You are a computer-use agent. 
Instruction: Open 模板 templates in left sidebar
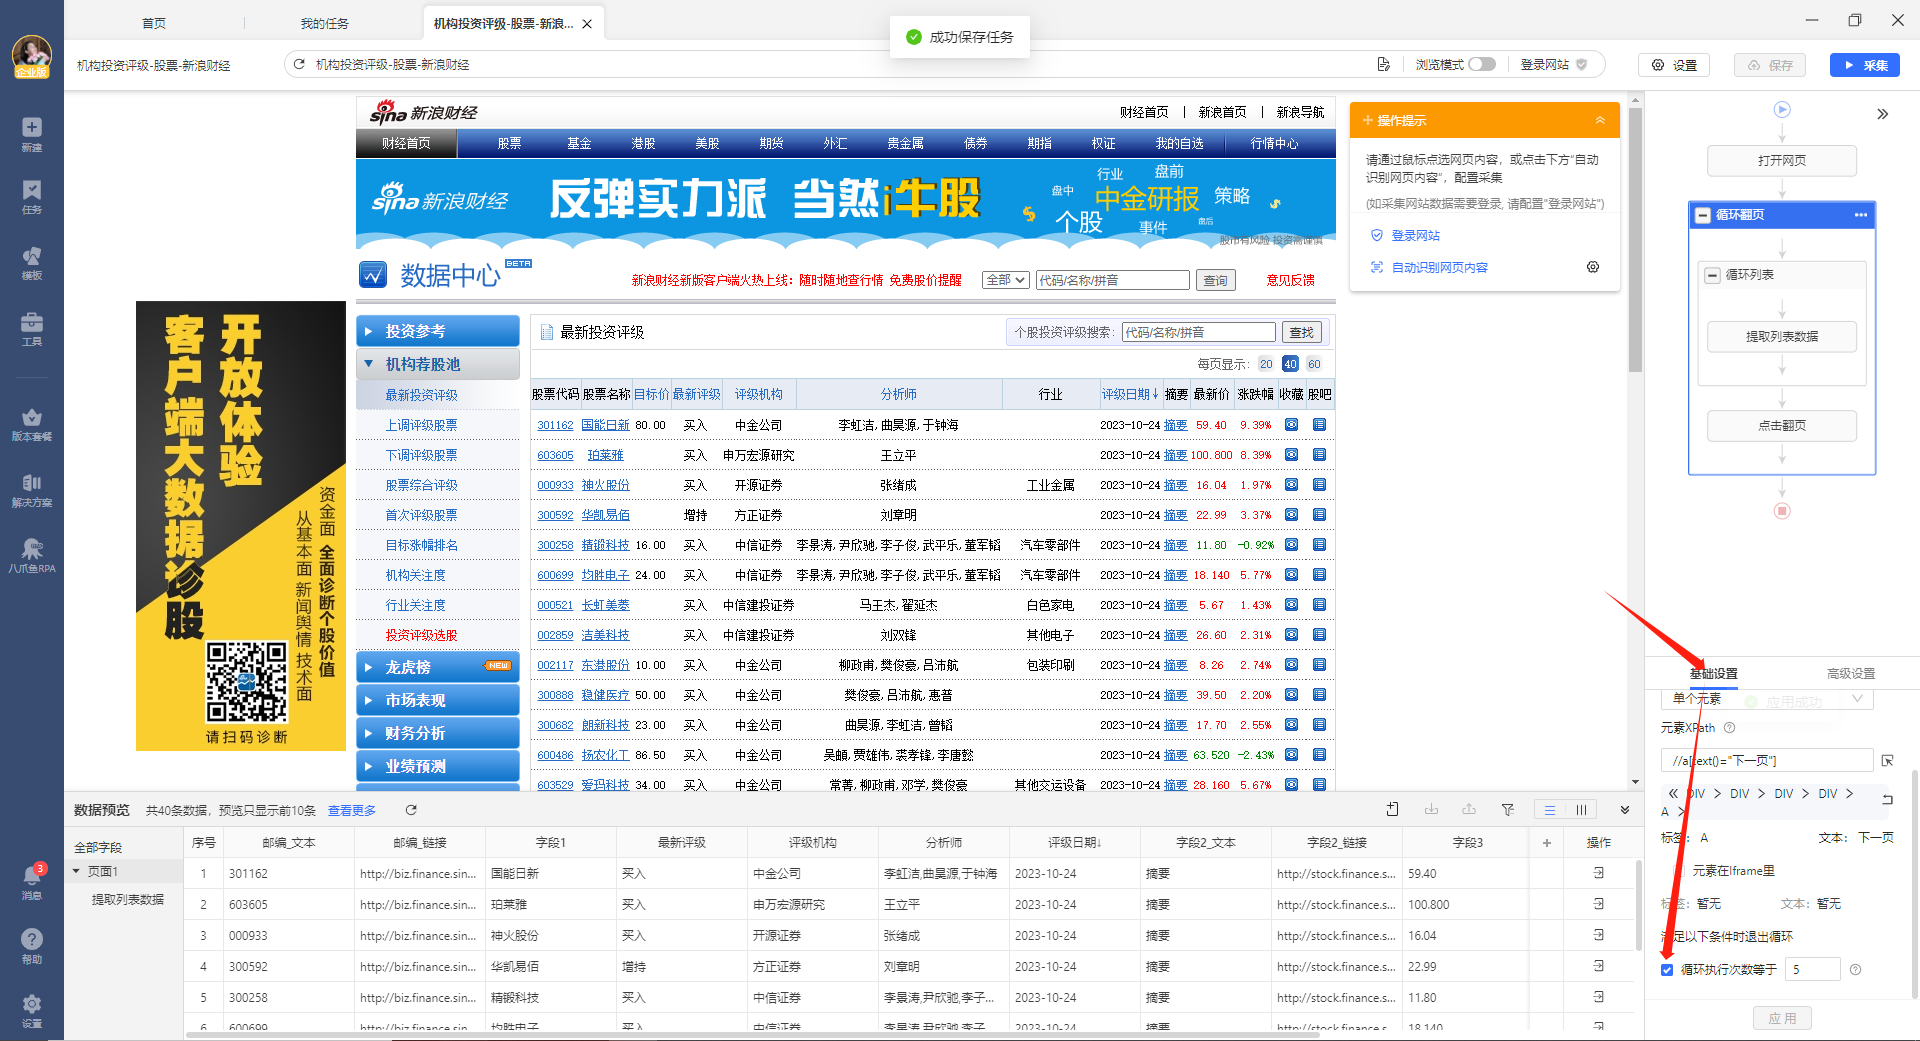32,263
